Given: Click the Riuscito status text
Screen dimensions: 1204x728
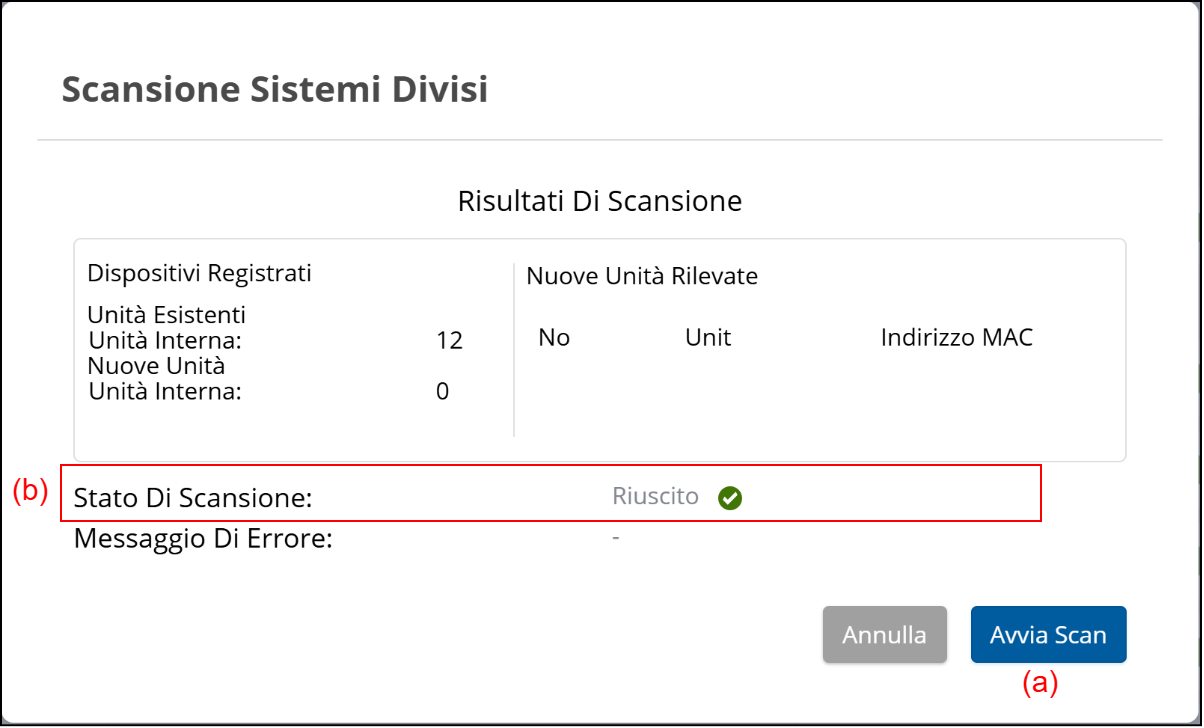Looking at the screenshot, I should click(x=656, y=497).
